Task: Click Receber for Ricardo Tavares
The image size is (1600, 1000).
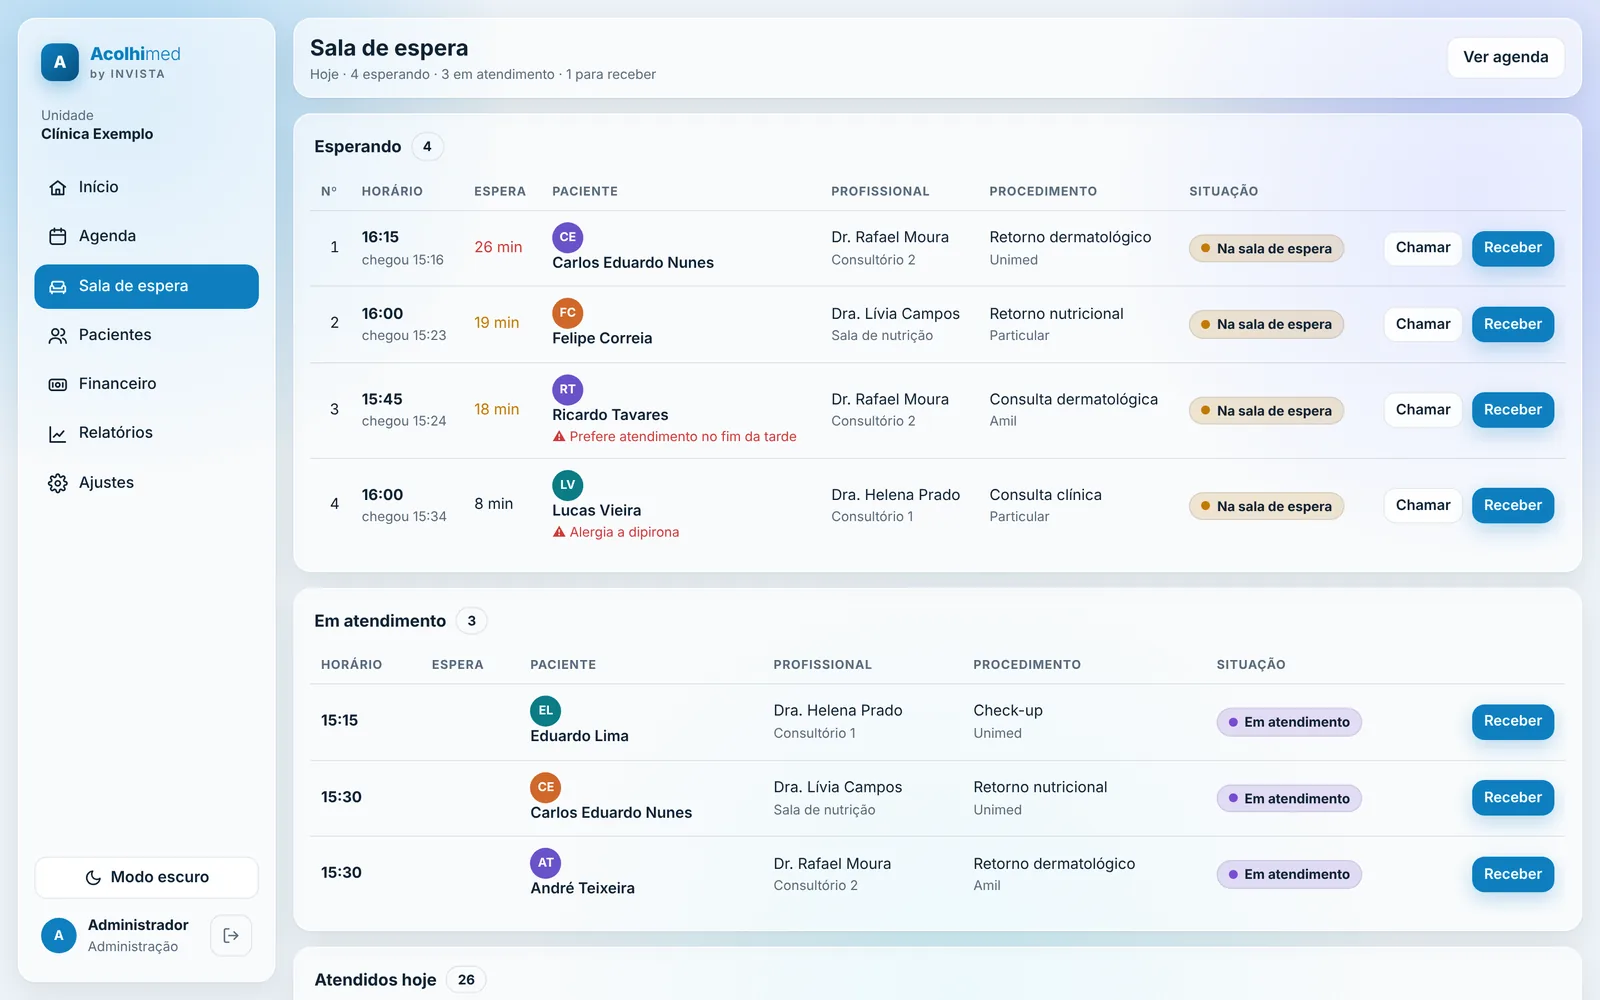Action: (1513, 410)
